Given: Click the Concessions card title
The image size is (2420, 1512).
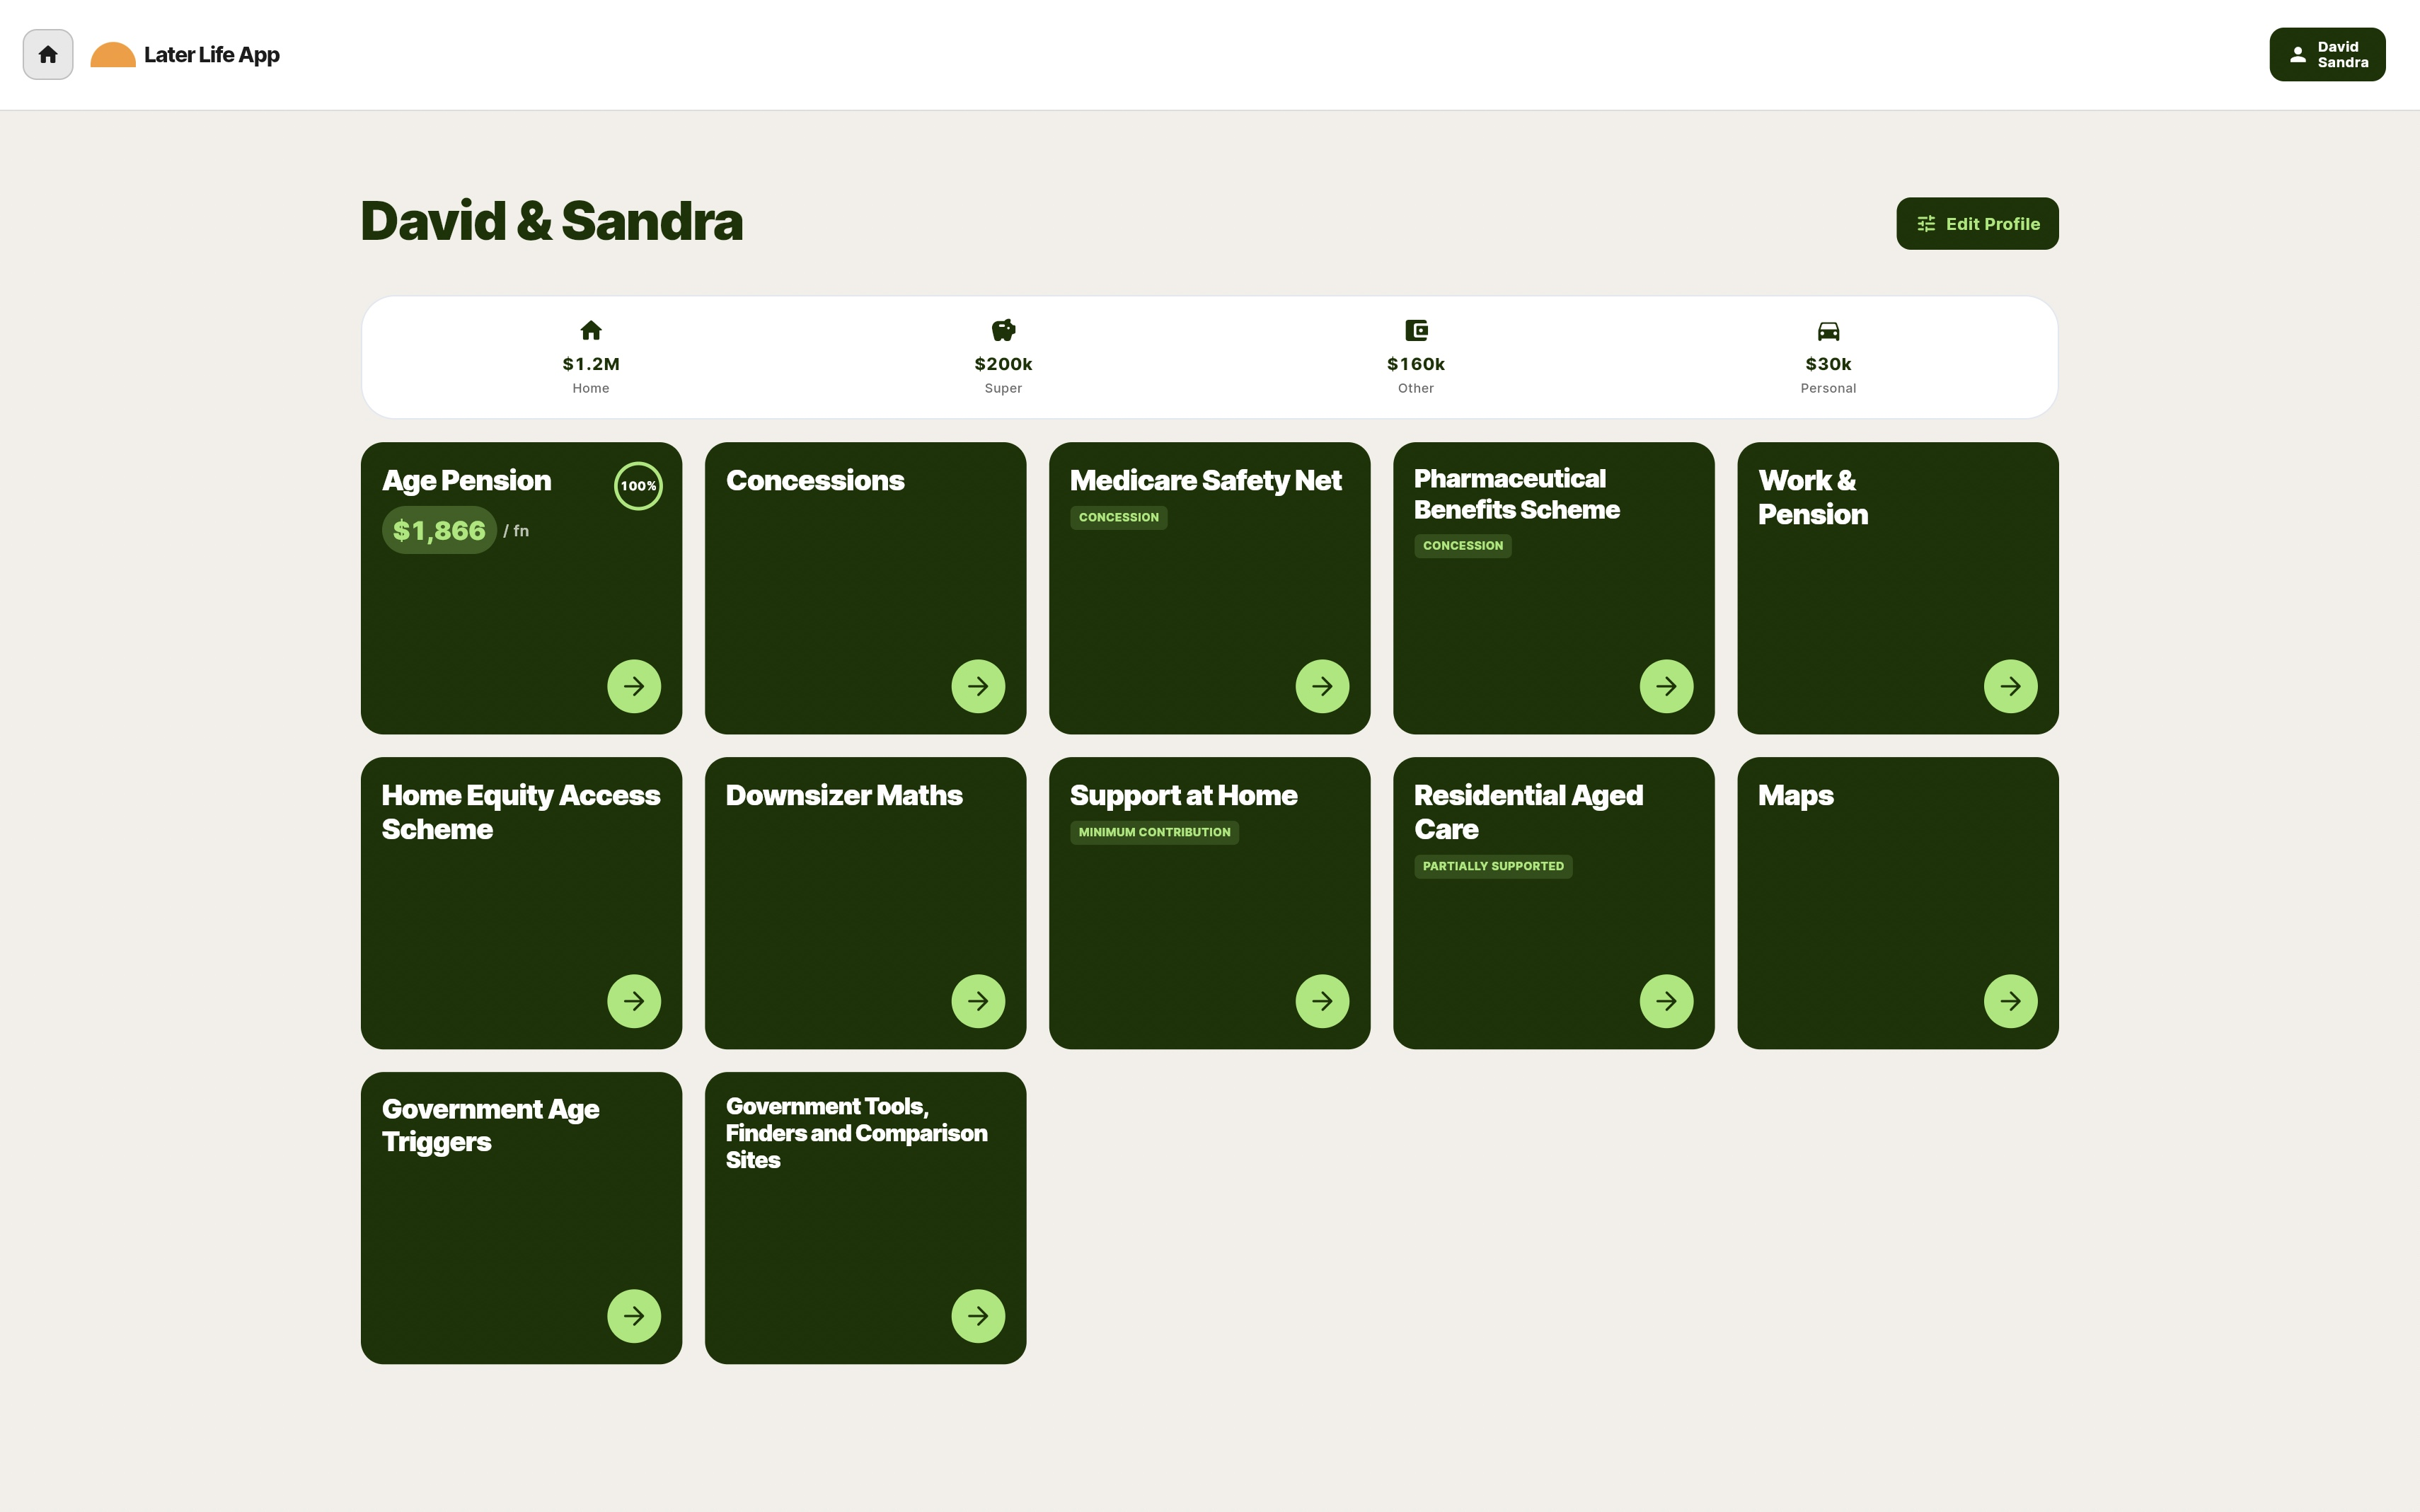Looking at the screenshot, I should pos(815,481).
